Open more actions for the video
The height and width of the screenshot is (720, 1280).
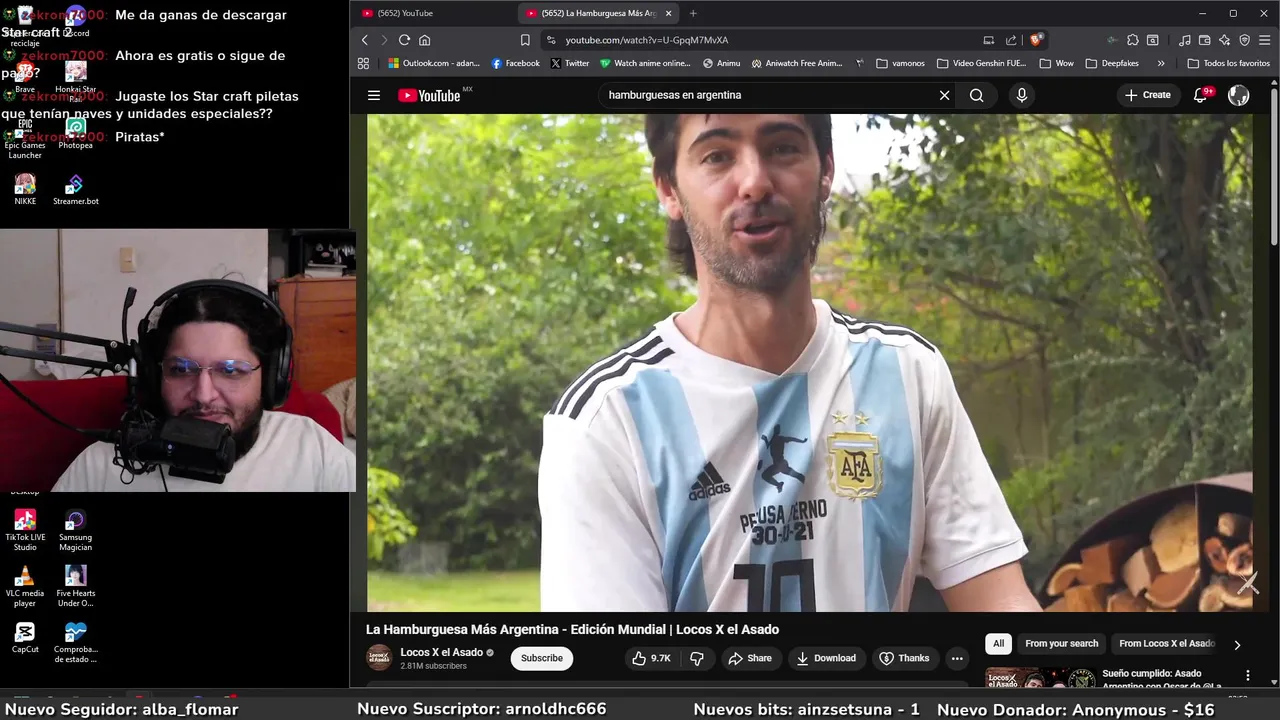[957, 658]
